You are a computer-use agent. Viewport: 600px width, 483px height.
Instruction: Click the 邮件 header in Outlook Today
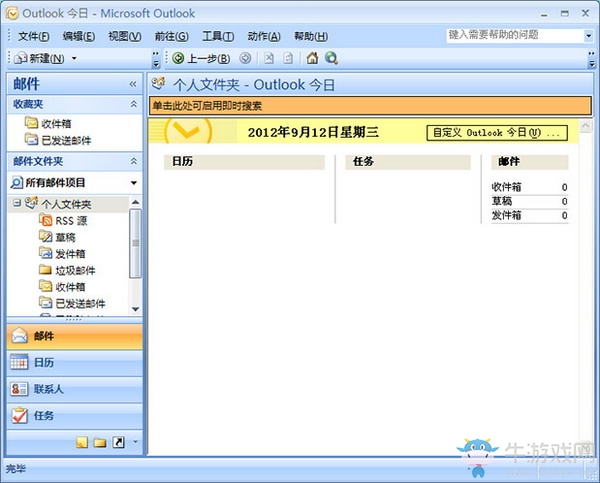(x=530, y=162)
